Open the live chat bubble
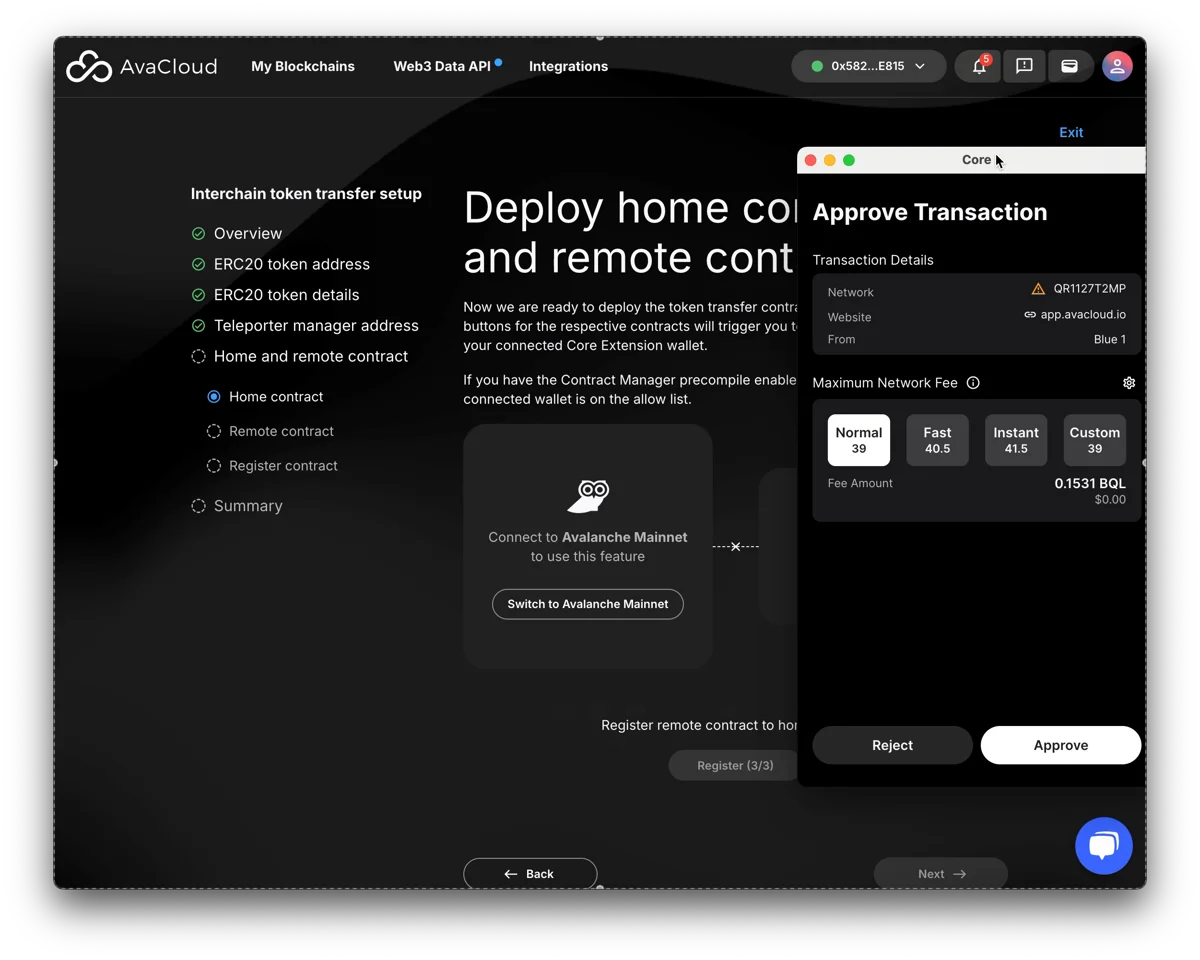 1103,845
